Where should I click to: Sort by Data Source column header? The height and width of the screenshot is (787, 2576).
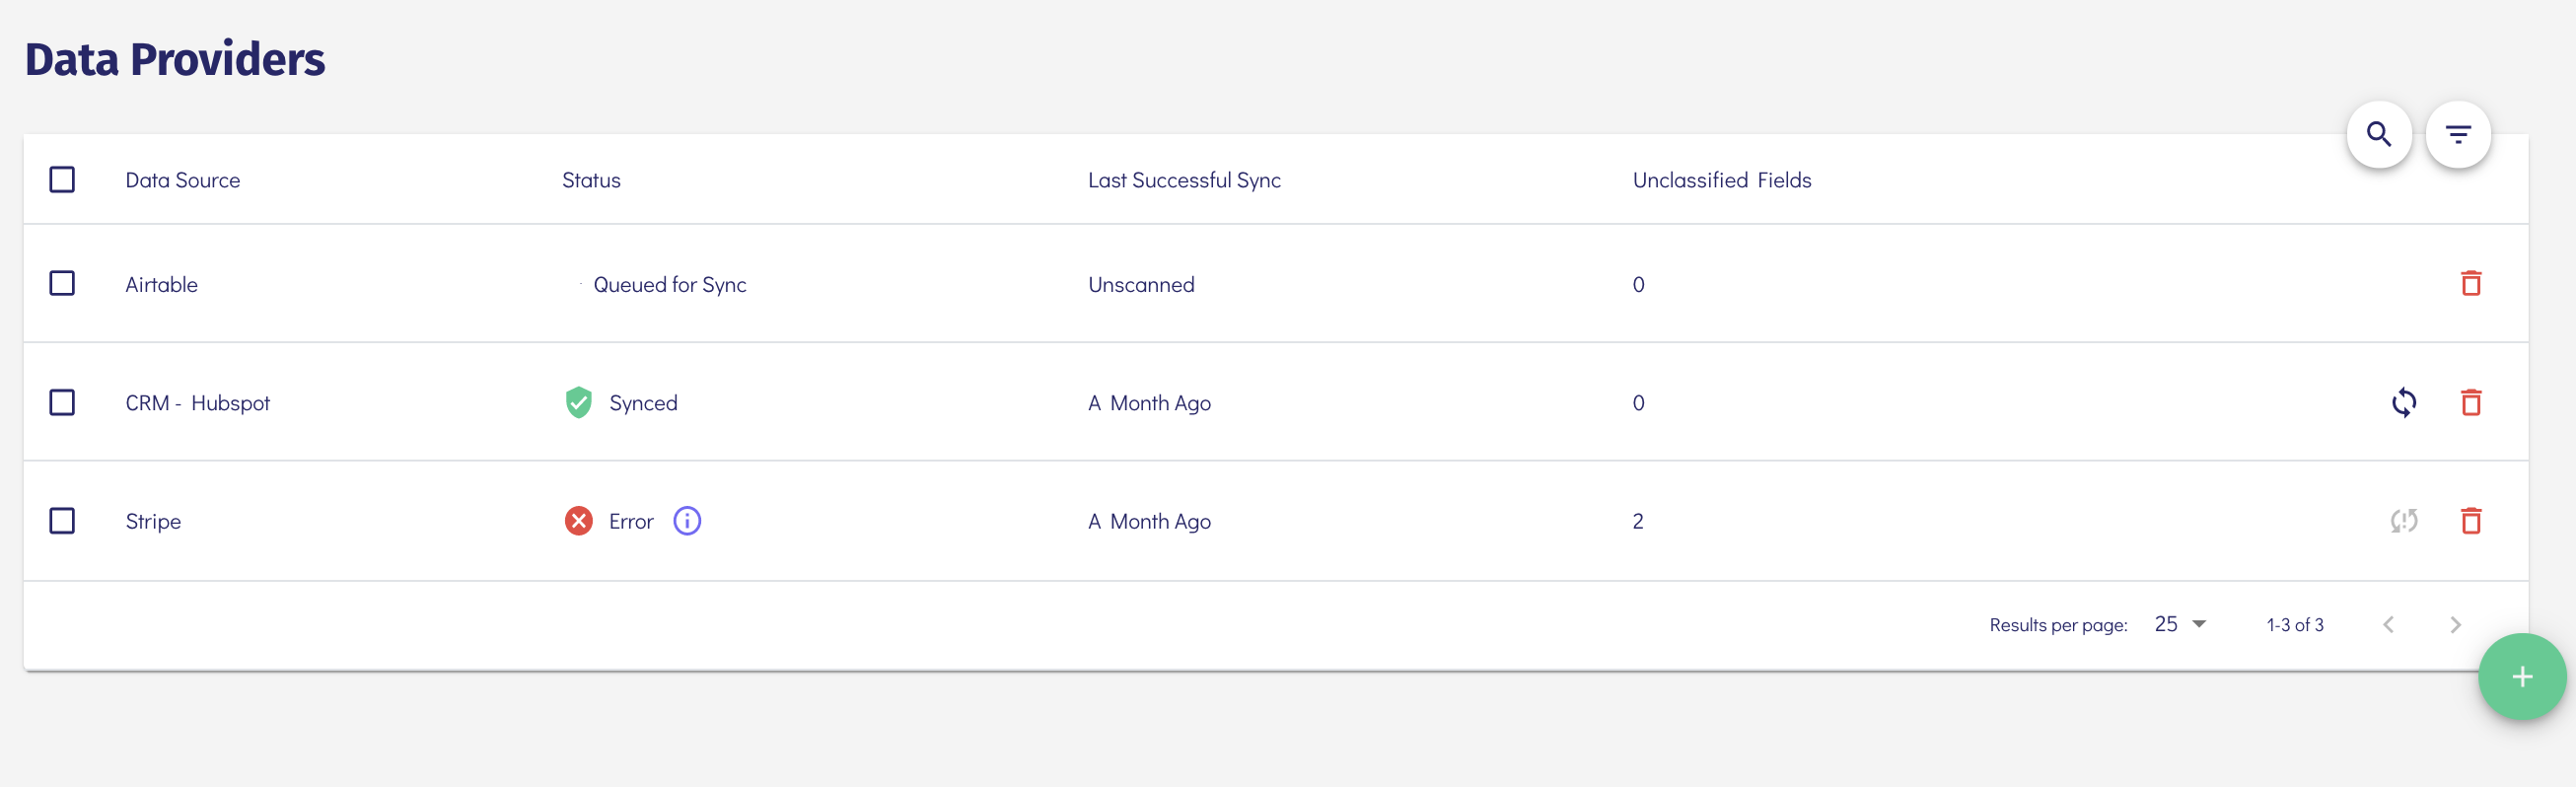183,180
